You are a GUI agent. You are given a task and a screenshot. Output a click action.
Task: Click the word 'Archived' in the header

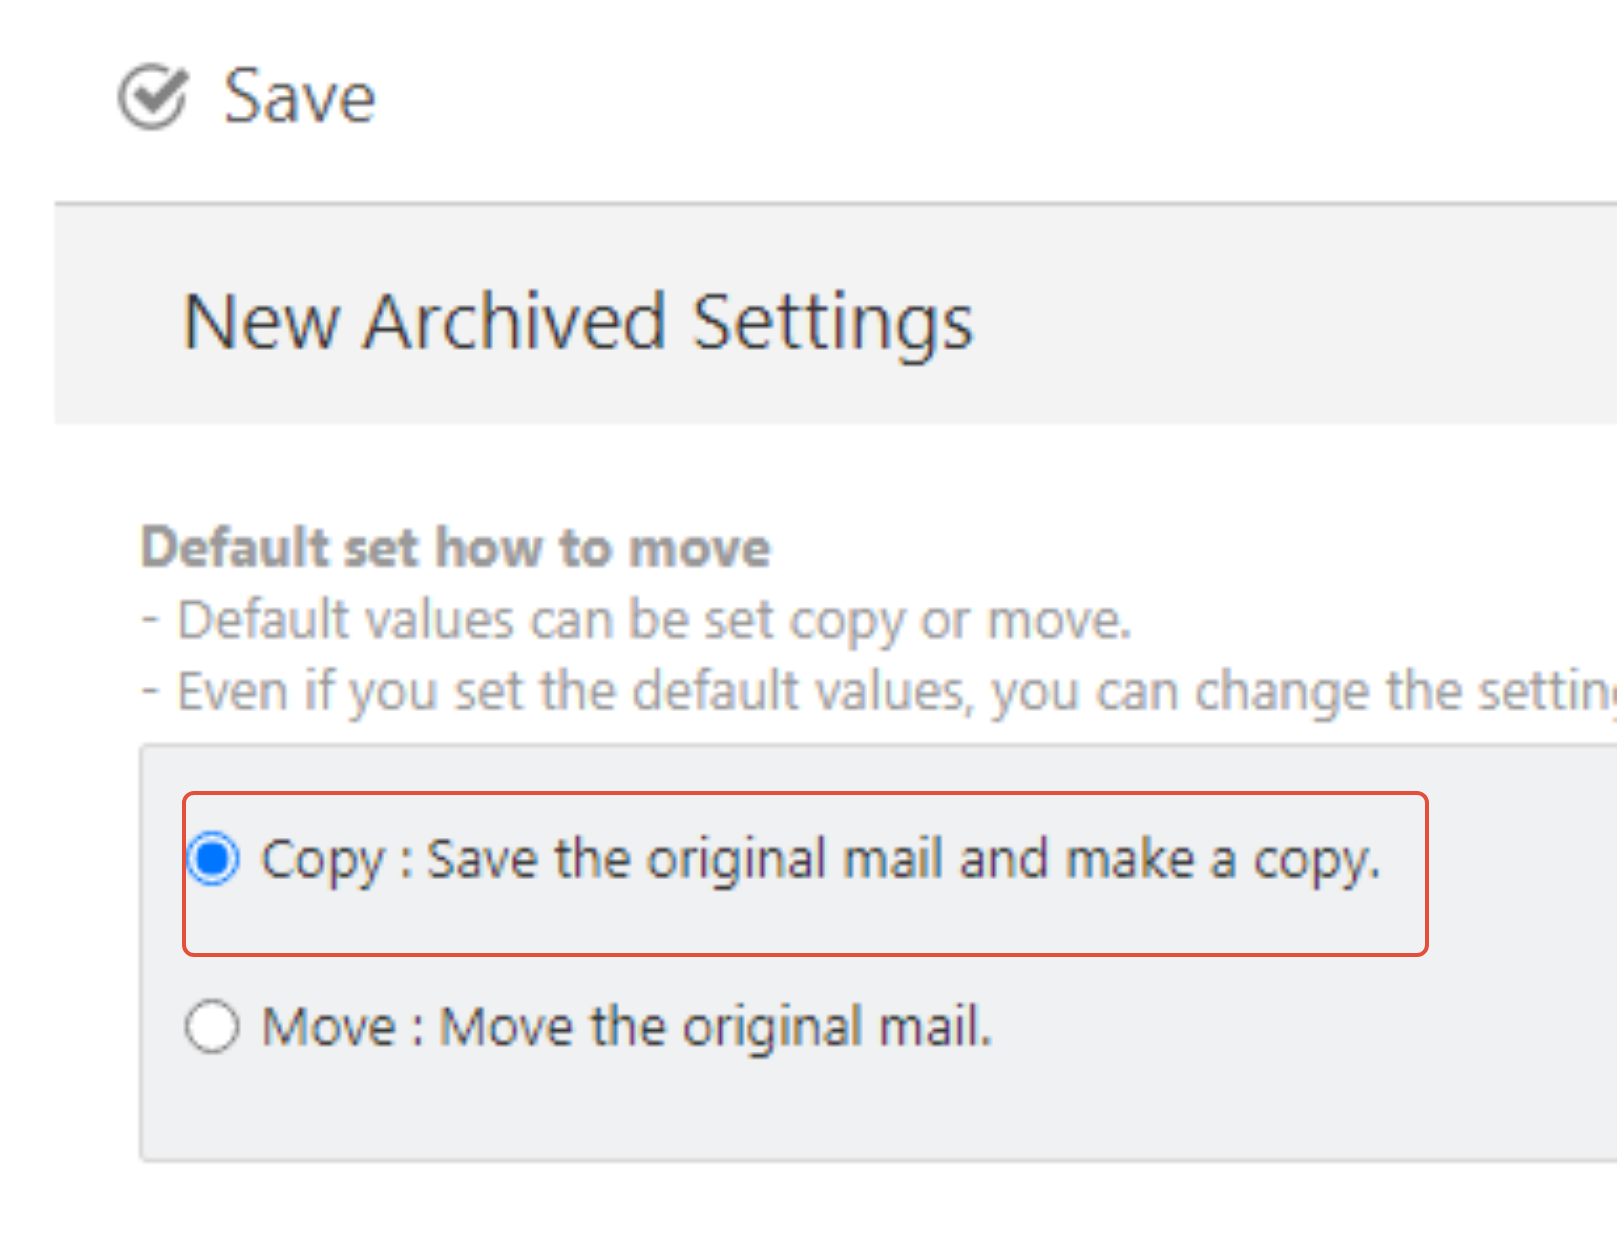pyautogui.click(x=515, y=321)
